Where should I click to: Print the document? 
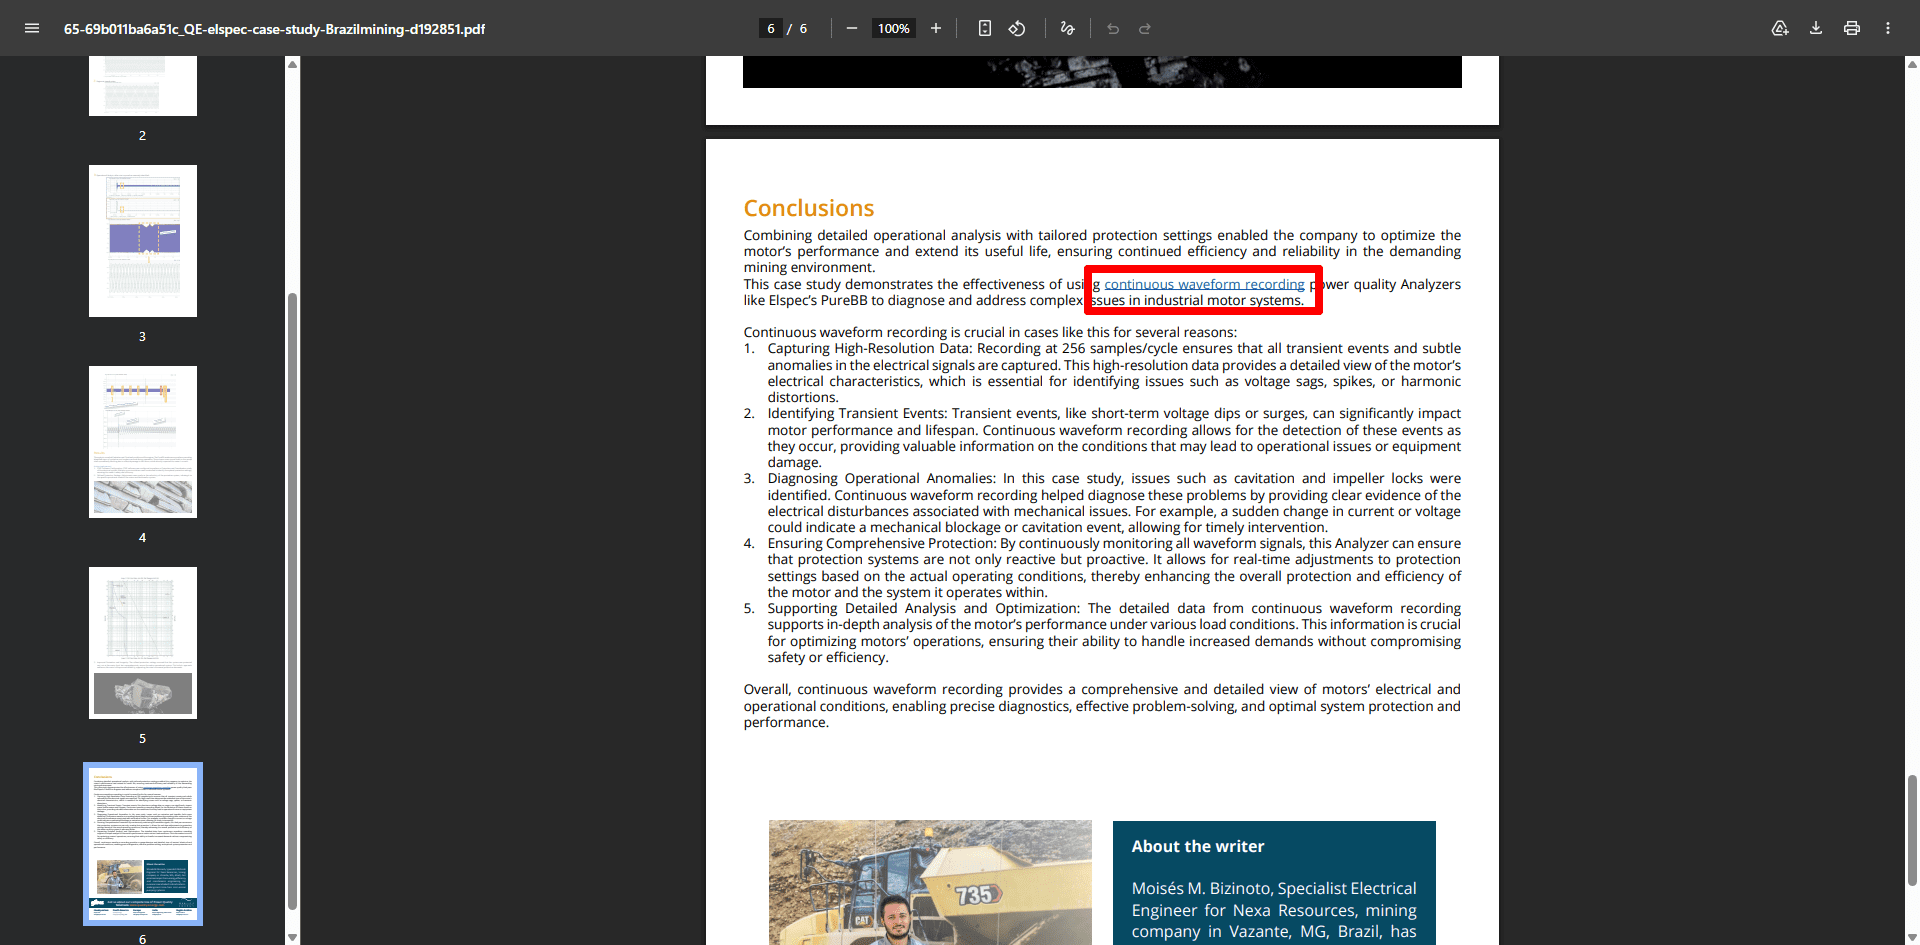(1852, 28)
